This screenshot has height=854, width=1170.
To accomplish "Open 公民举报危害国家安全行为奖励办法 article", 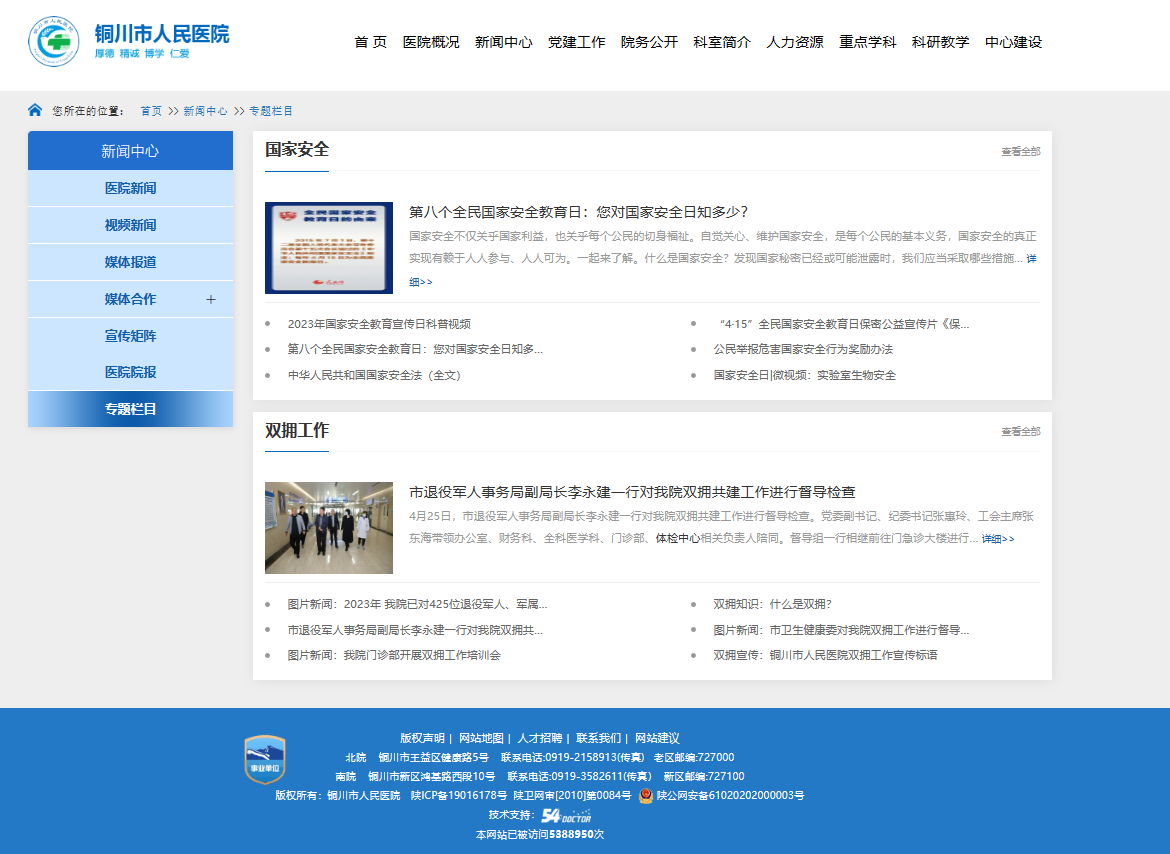I will click(802, 349).
